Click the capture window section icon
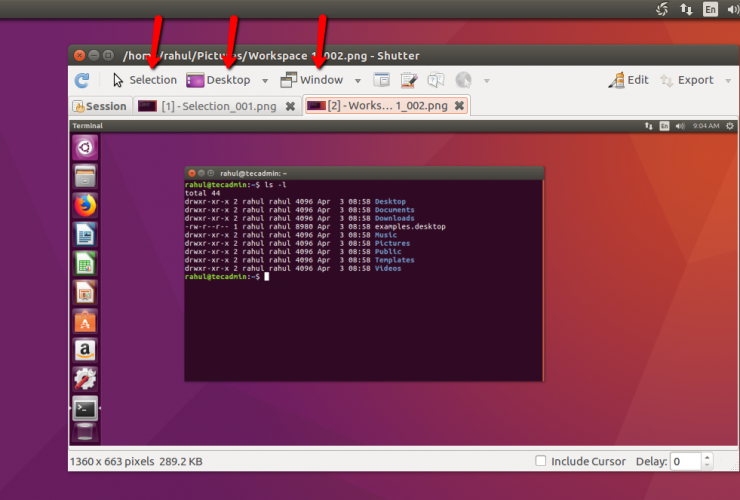This screenshot has width=740, height=500. coord(382,80)
